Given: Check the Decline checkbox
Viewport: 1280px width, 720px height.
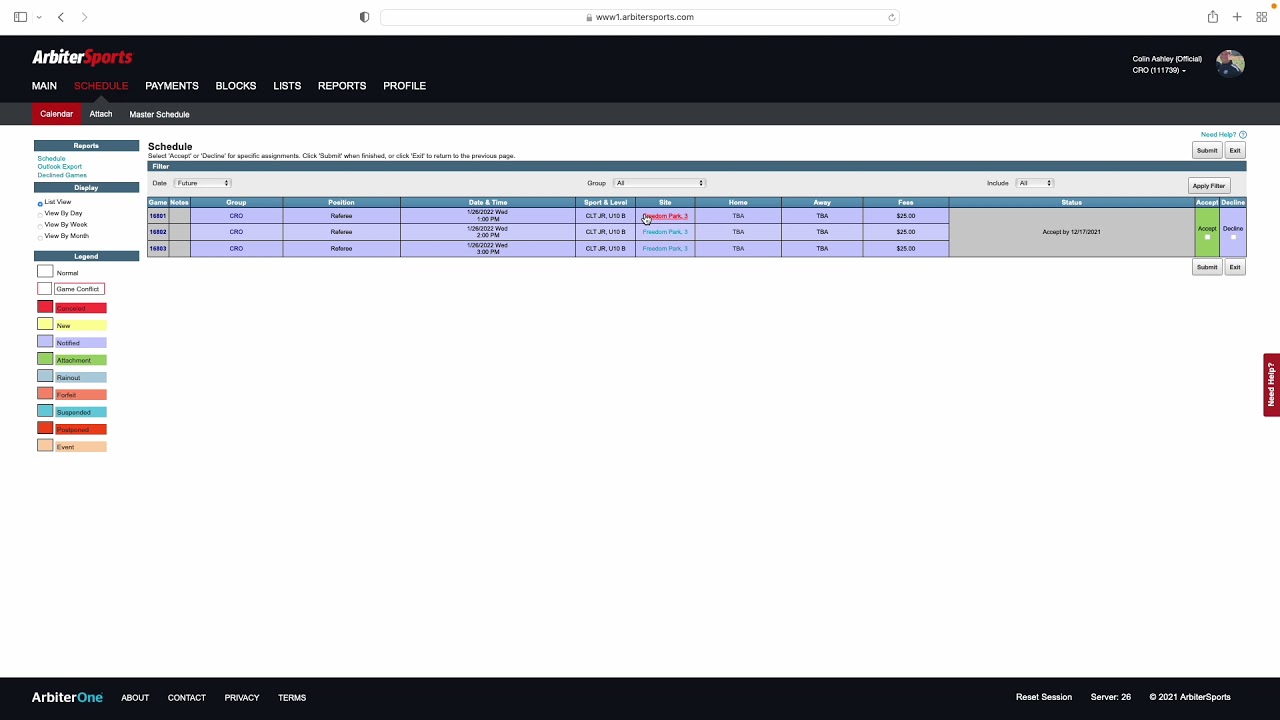Looking at the screenshot, I should click(1233, 237).
